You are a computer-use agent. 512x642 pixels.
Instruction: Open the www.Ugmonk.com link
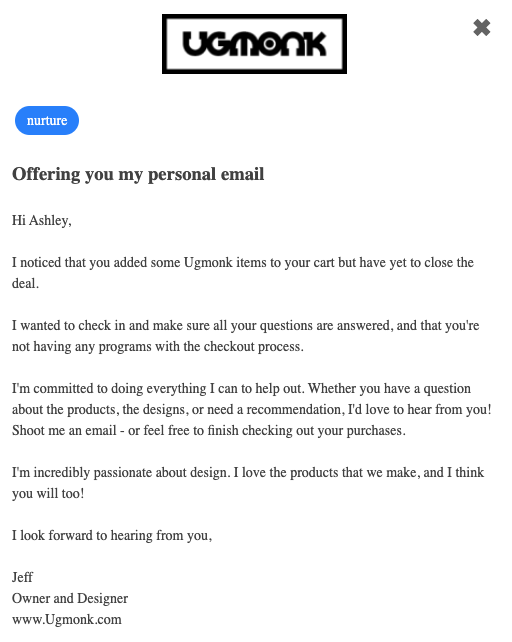(67, 619)
